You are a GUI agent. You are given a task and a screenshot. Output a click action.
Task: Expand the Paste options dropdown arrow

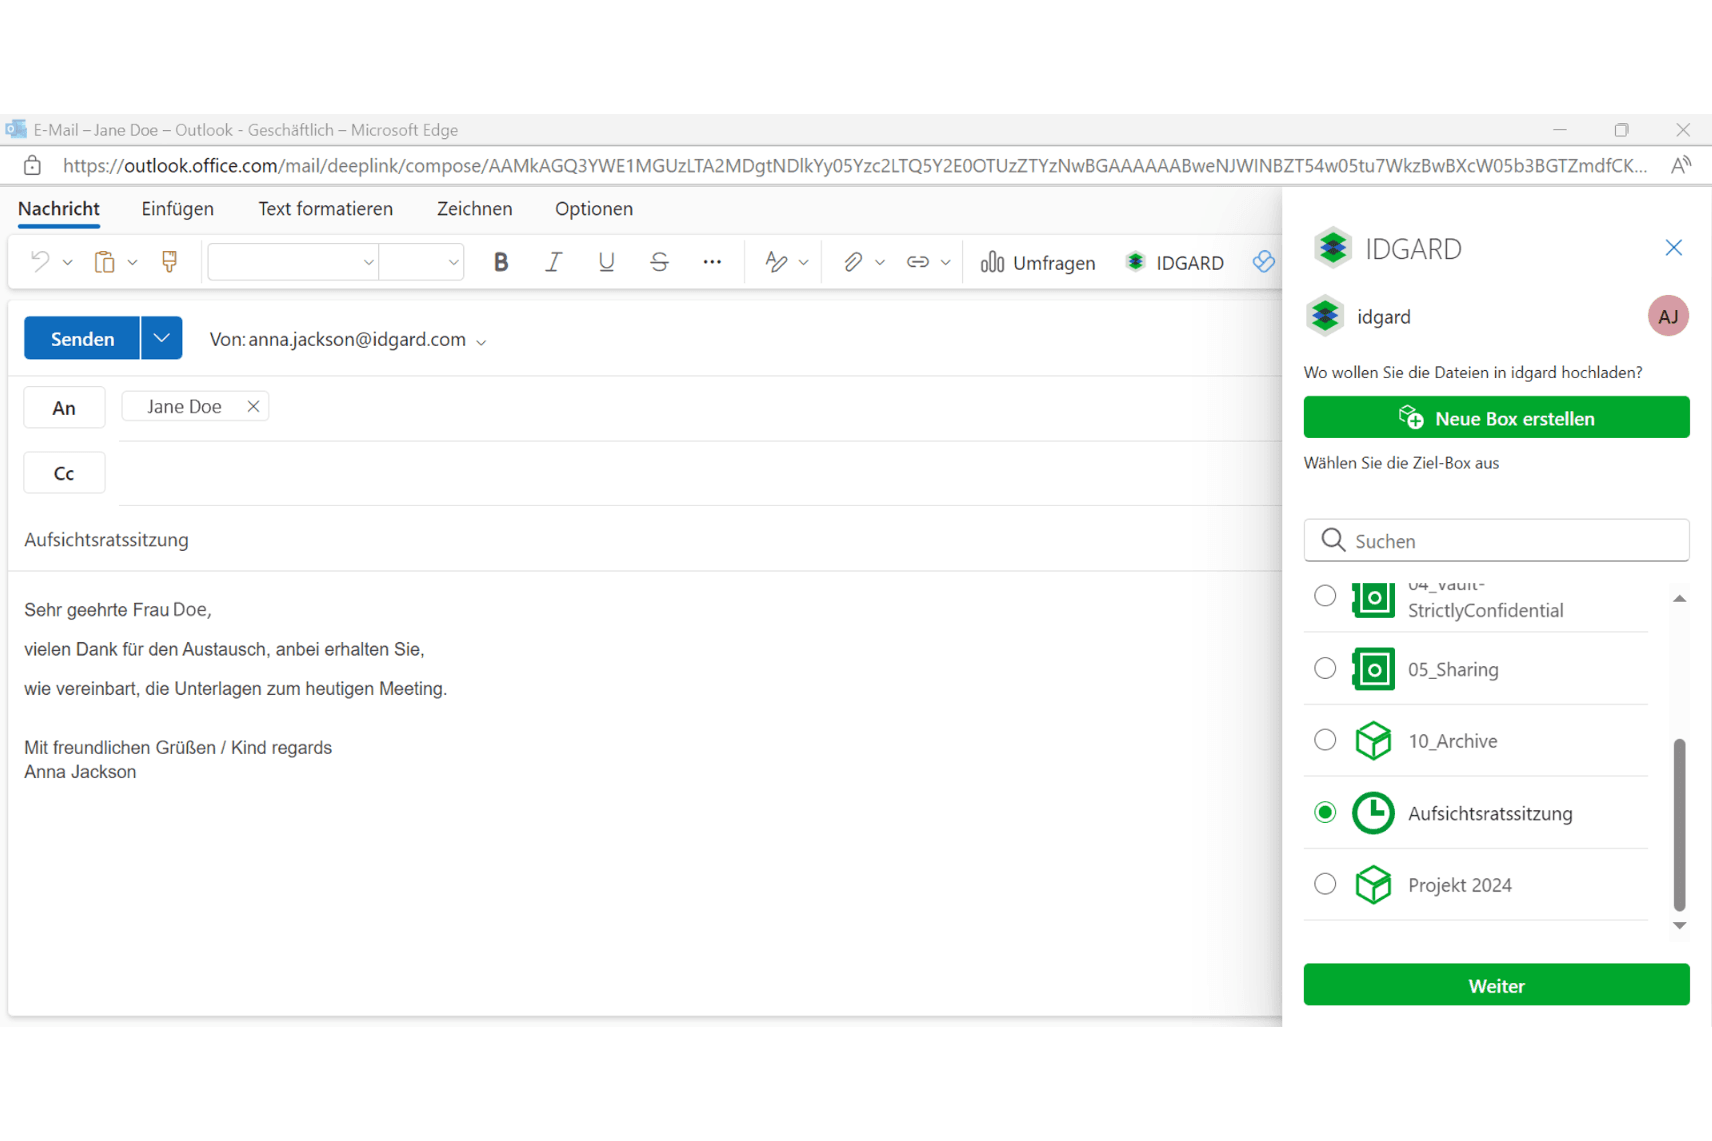coord(132,263)
